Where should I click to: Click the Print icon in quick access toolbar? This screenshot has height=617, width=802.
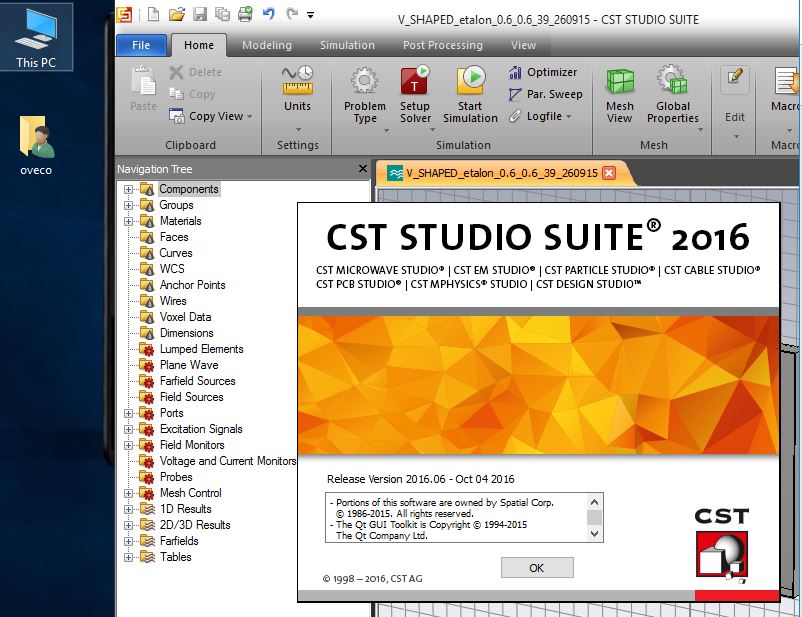point(246,14)
